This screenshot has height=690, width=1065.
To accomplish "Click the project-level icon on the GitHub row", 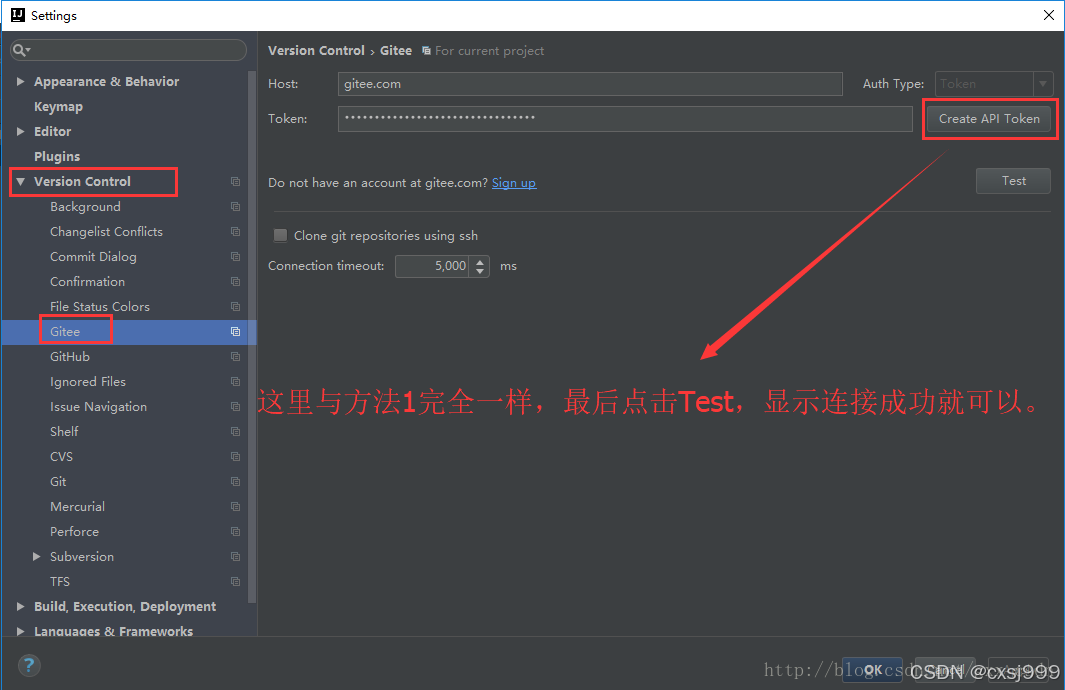I will 235,357.
